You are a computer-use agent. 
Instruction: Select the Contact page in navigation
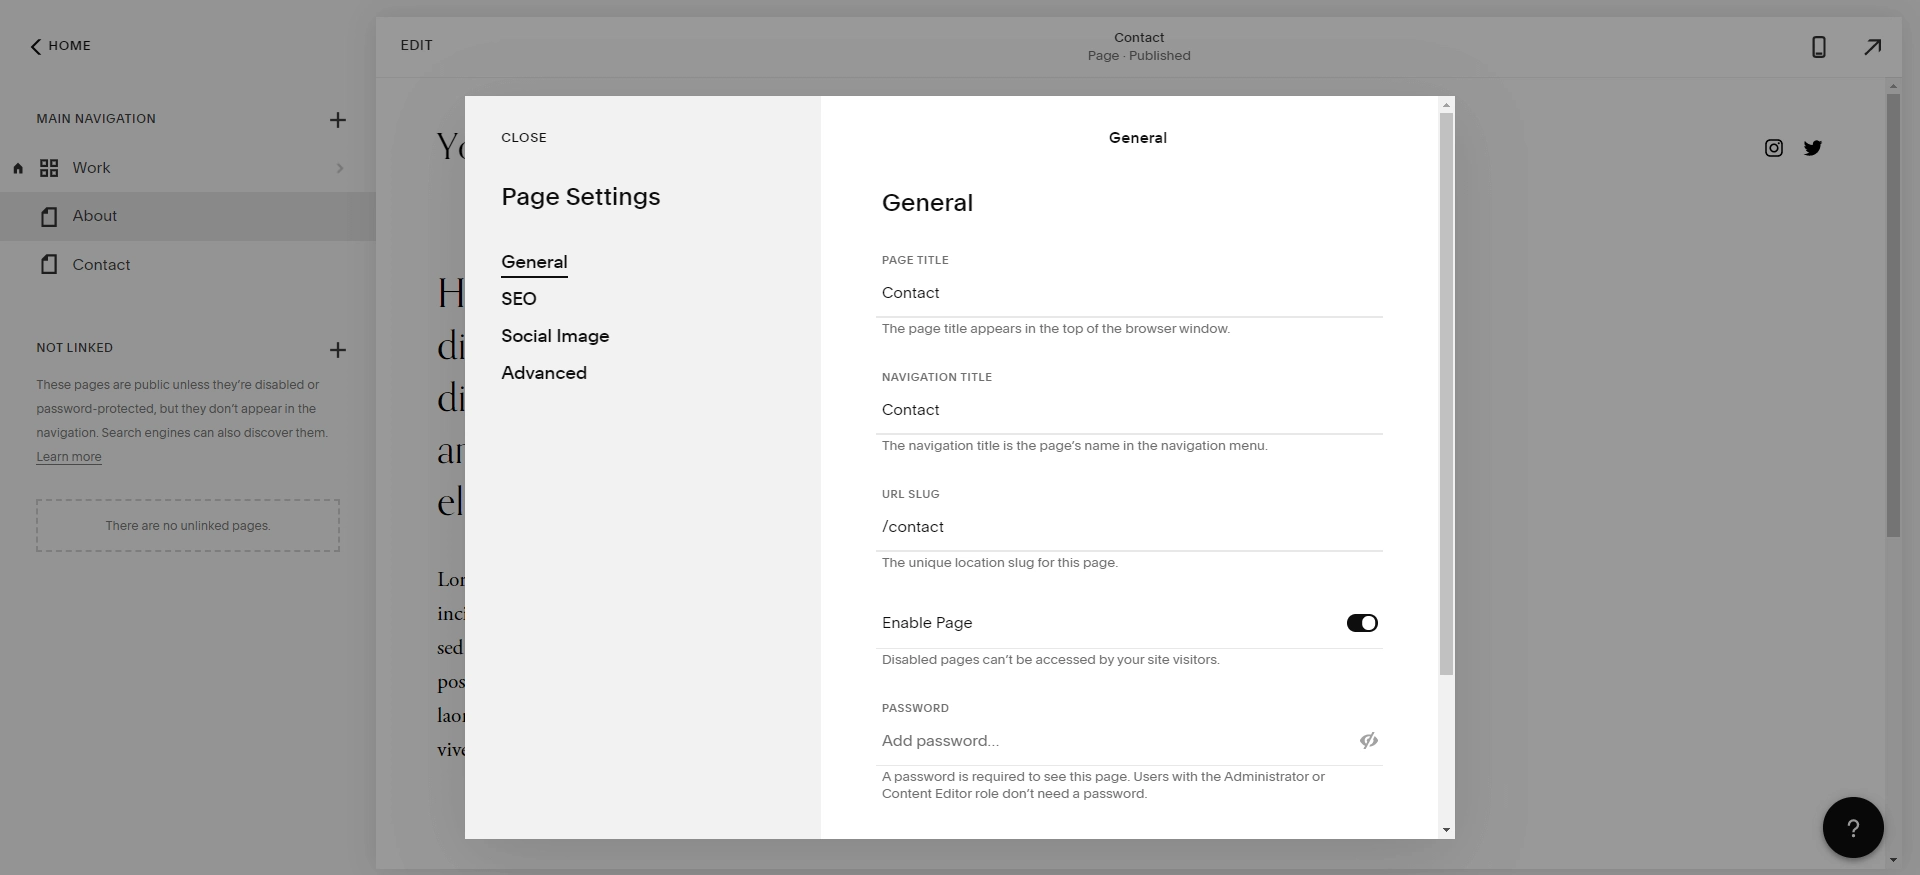[188, 265]
